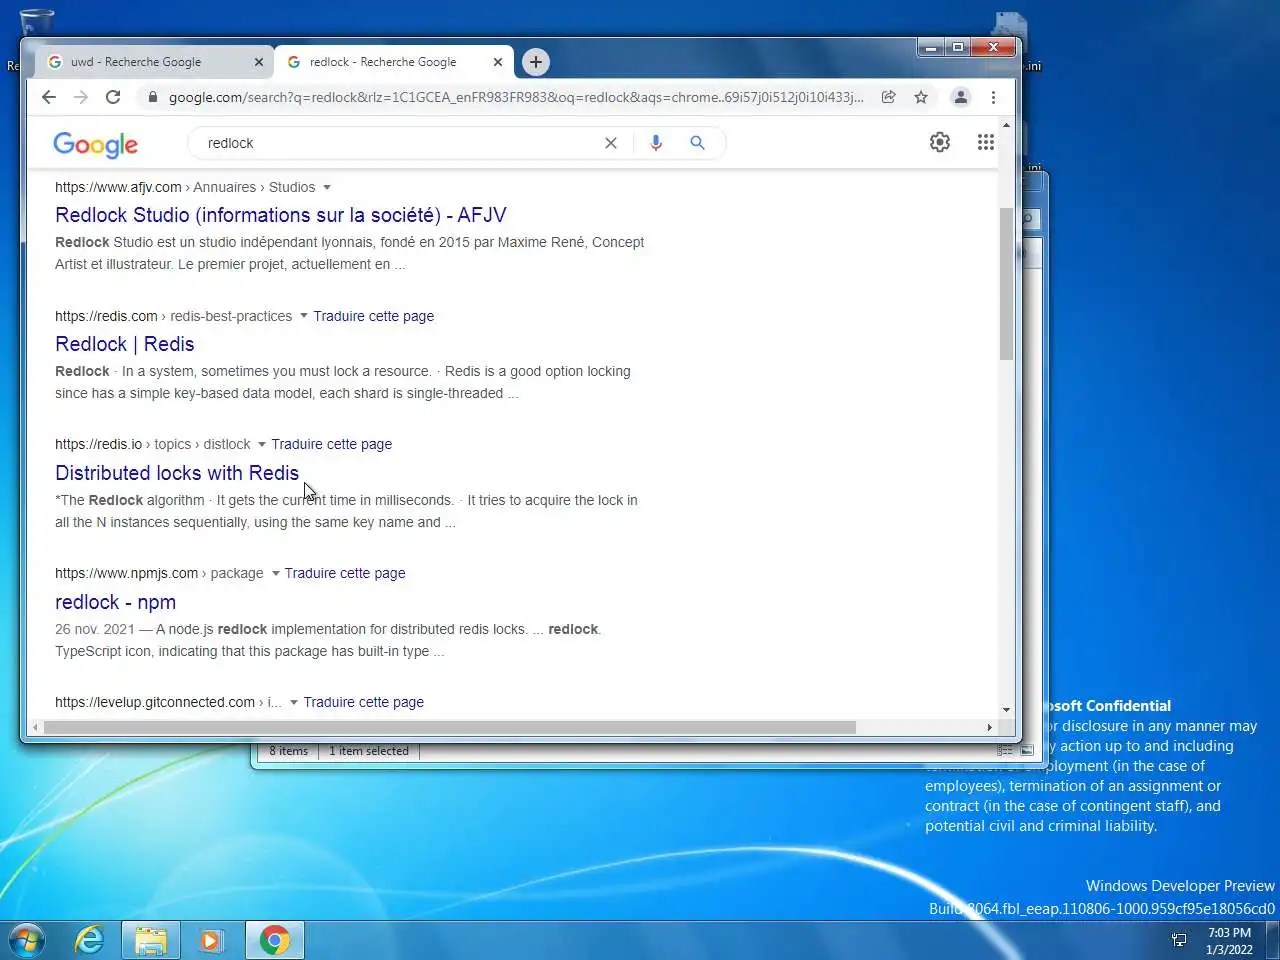
Task: Click '1 item selected' in the background Explorer window
Action: [369, 751]
